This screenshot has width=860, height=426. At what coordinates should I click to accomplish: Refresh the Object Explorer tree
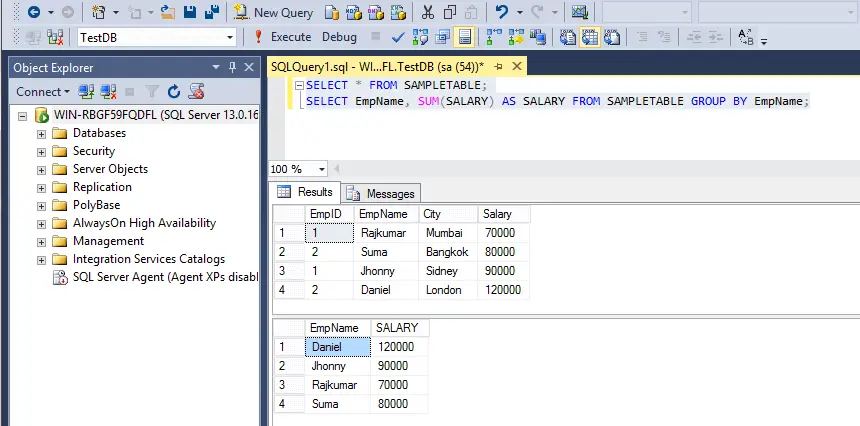(x=174, y=92)
